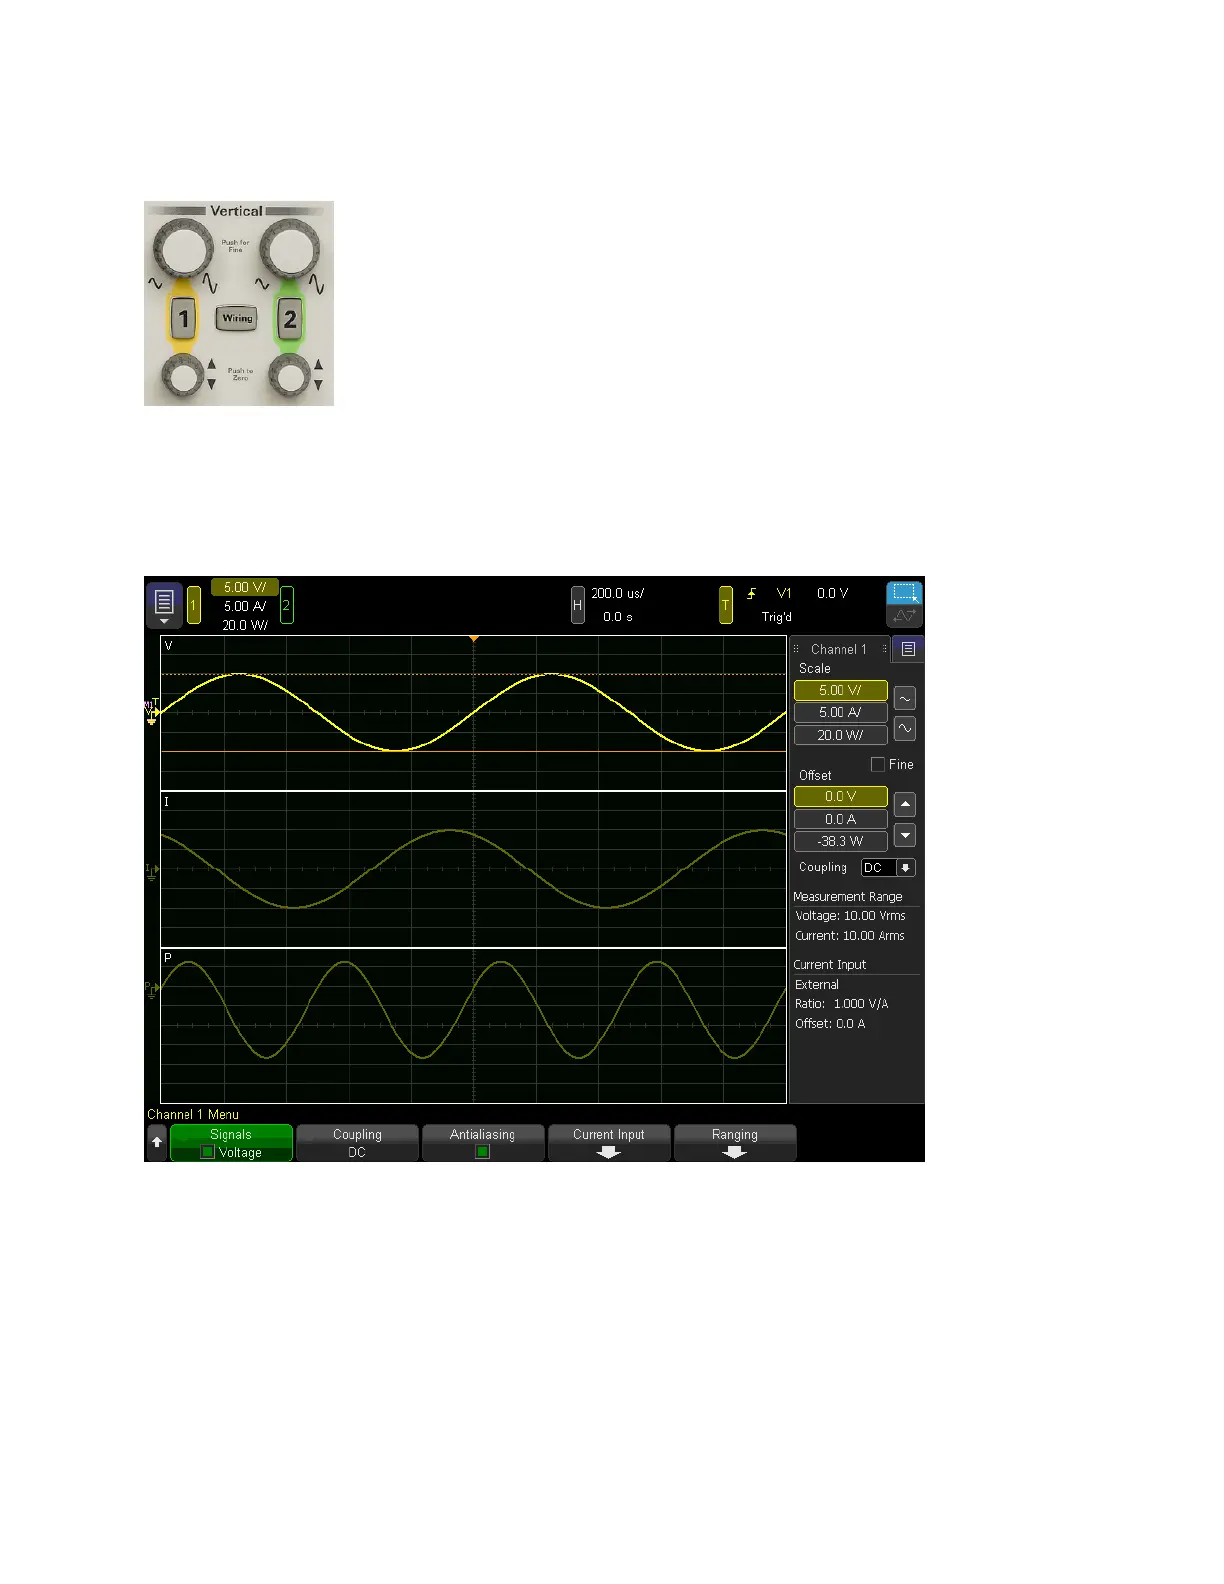Click channel 1 large vertical scale knob
The height and width of the screenshot is (1584, 1224).
click(184, 250)
